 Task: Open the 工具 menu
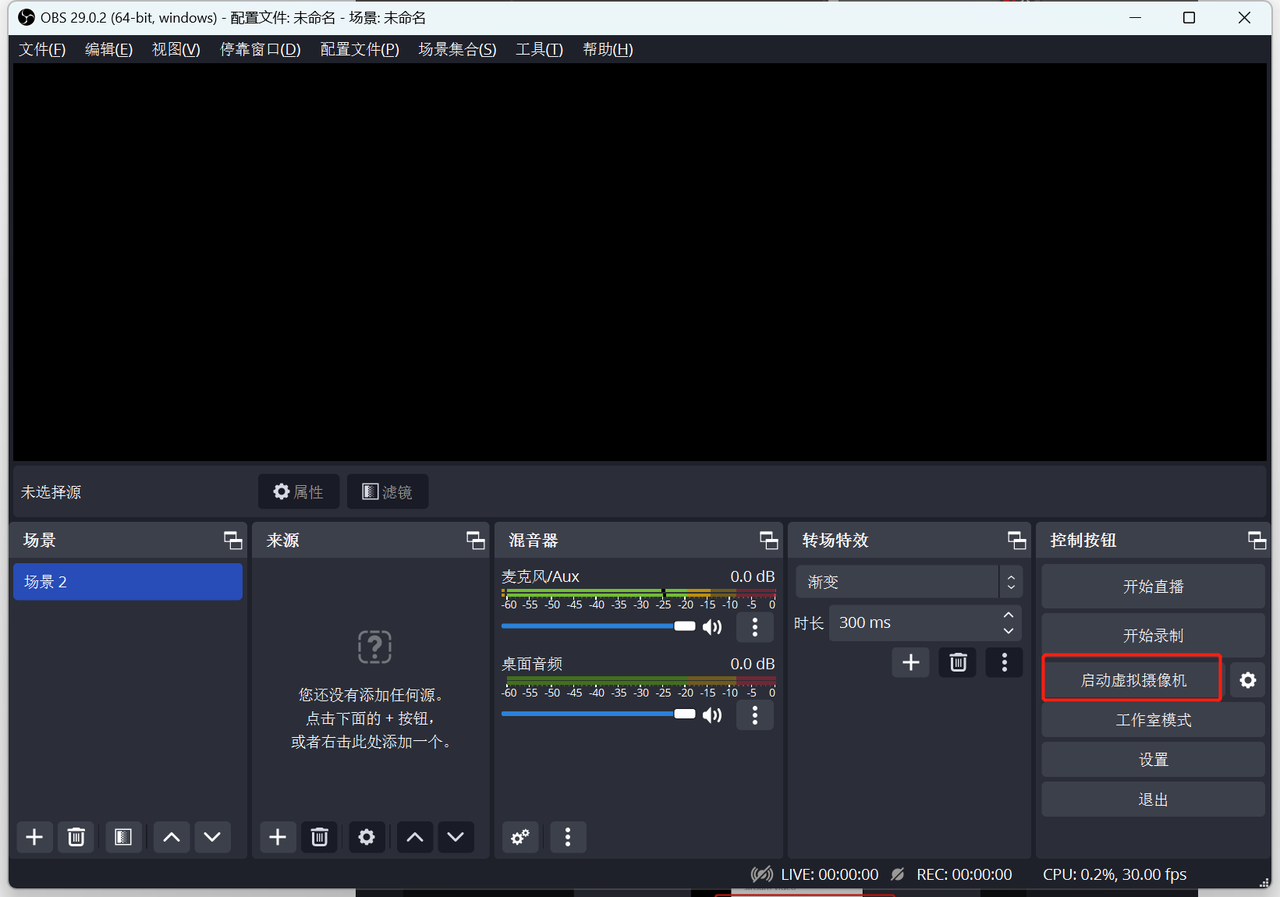point(539,48)
